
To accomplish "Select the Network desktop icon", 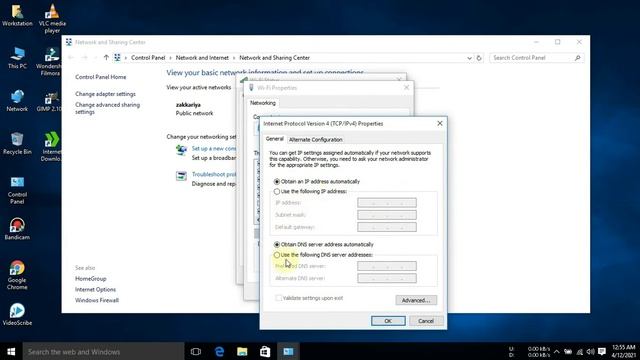I will 17,100.
